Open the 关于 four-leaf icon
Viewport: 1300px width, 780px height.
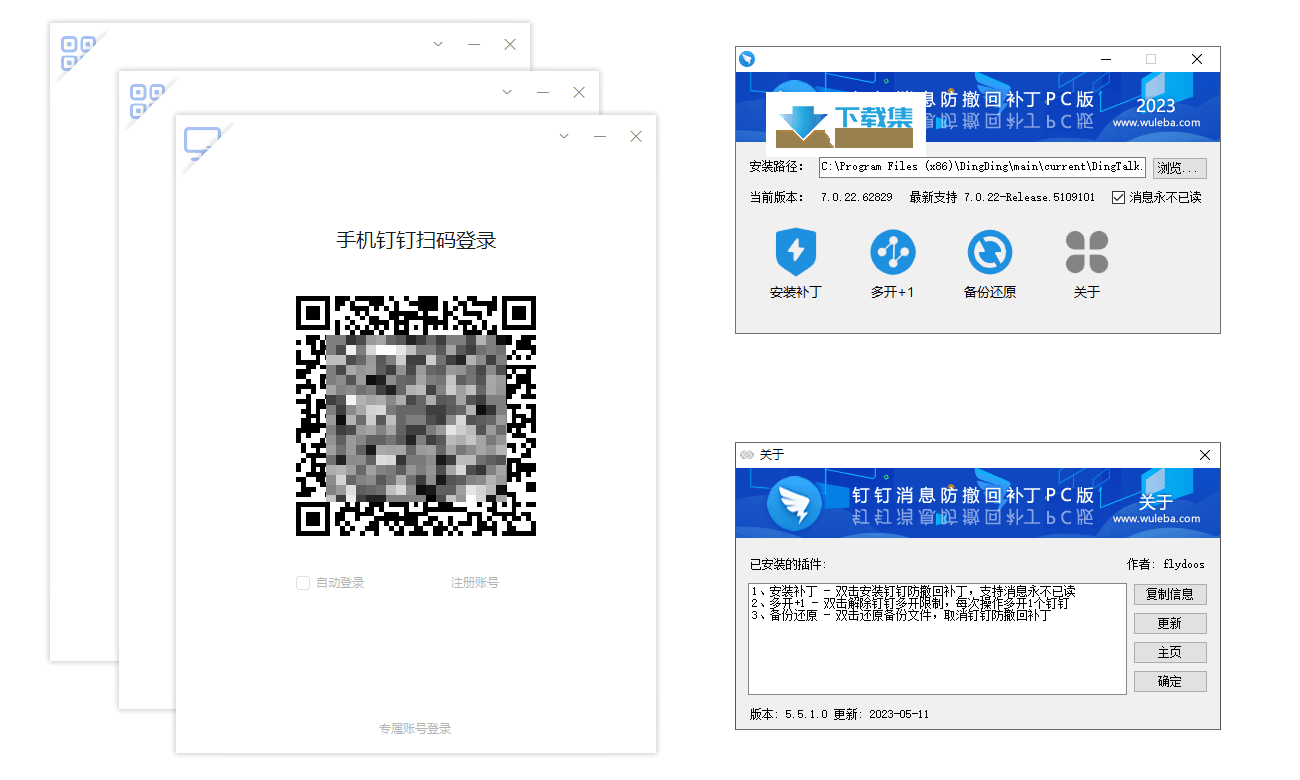pos(1087,252)
